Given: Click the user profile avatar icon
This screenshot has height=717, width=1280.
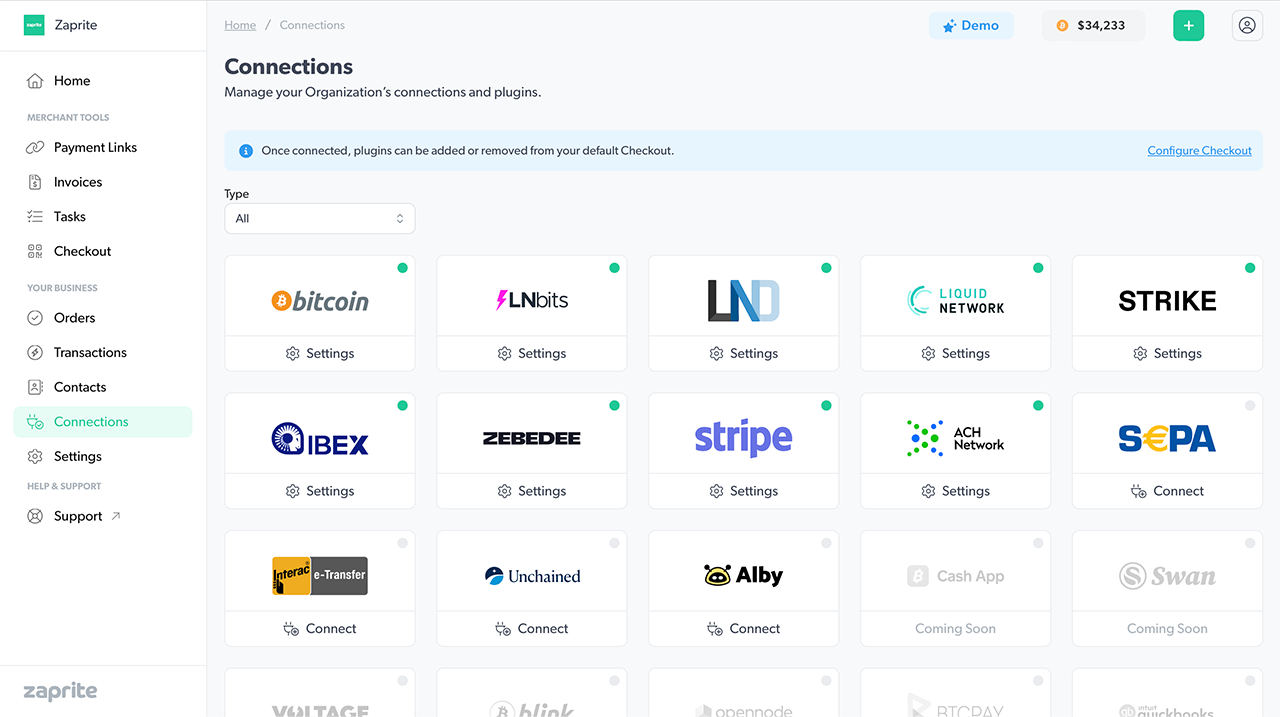Looking at the screenshot, I should (1247, 26).
